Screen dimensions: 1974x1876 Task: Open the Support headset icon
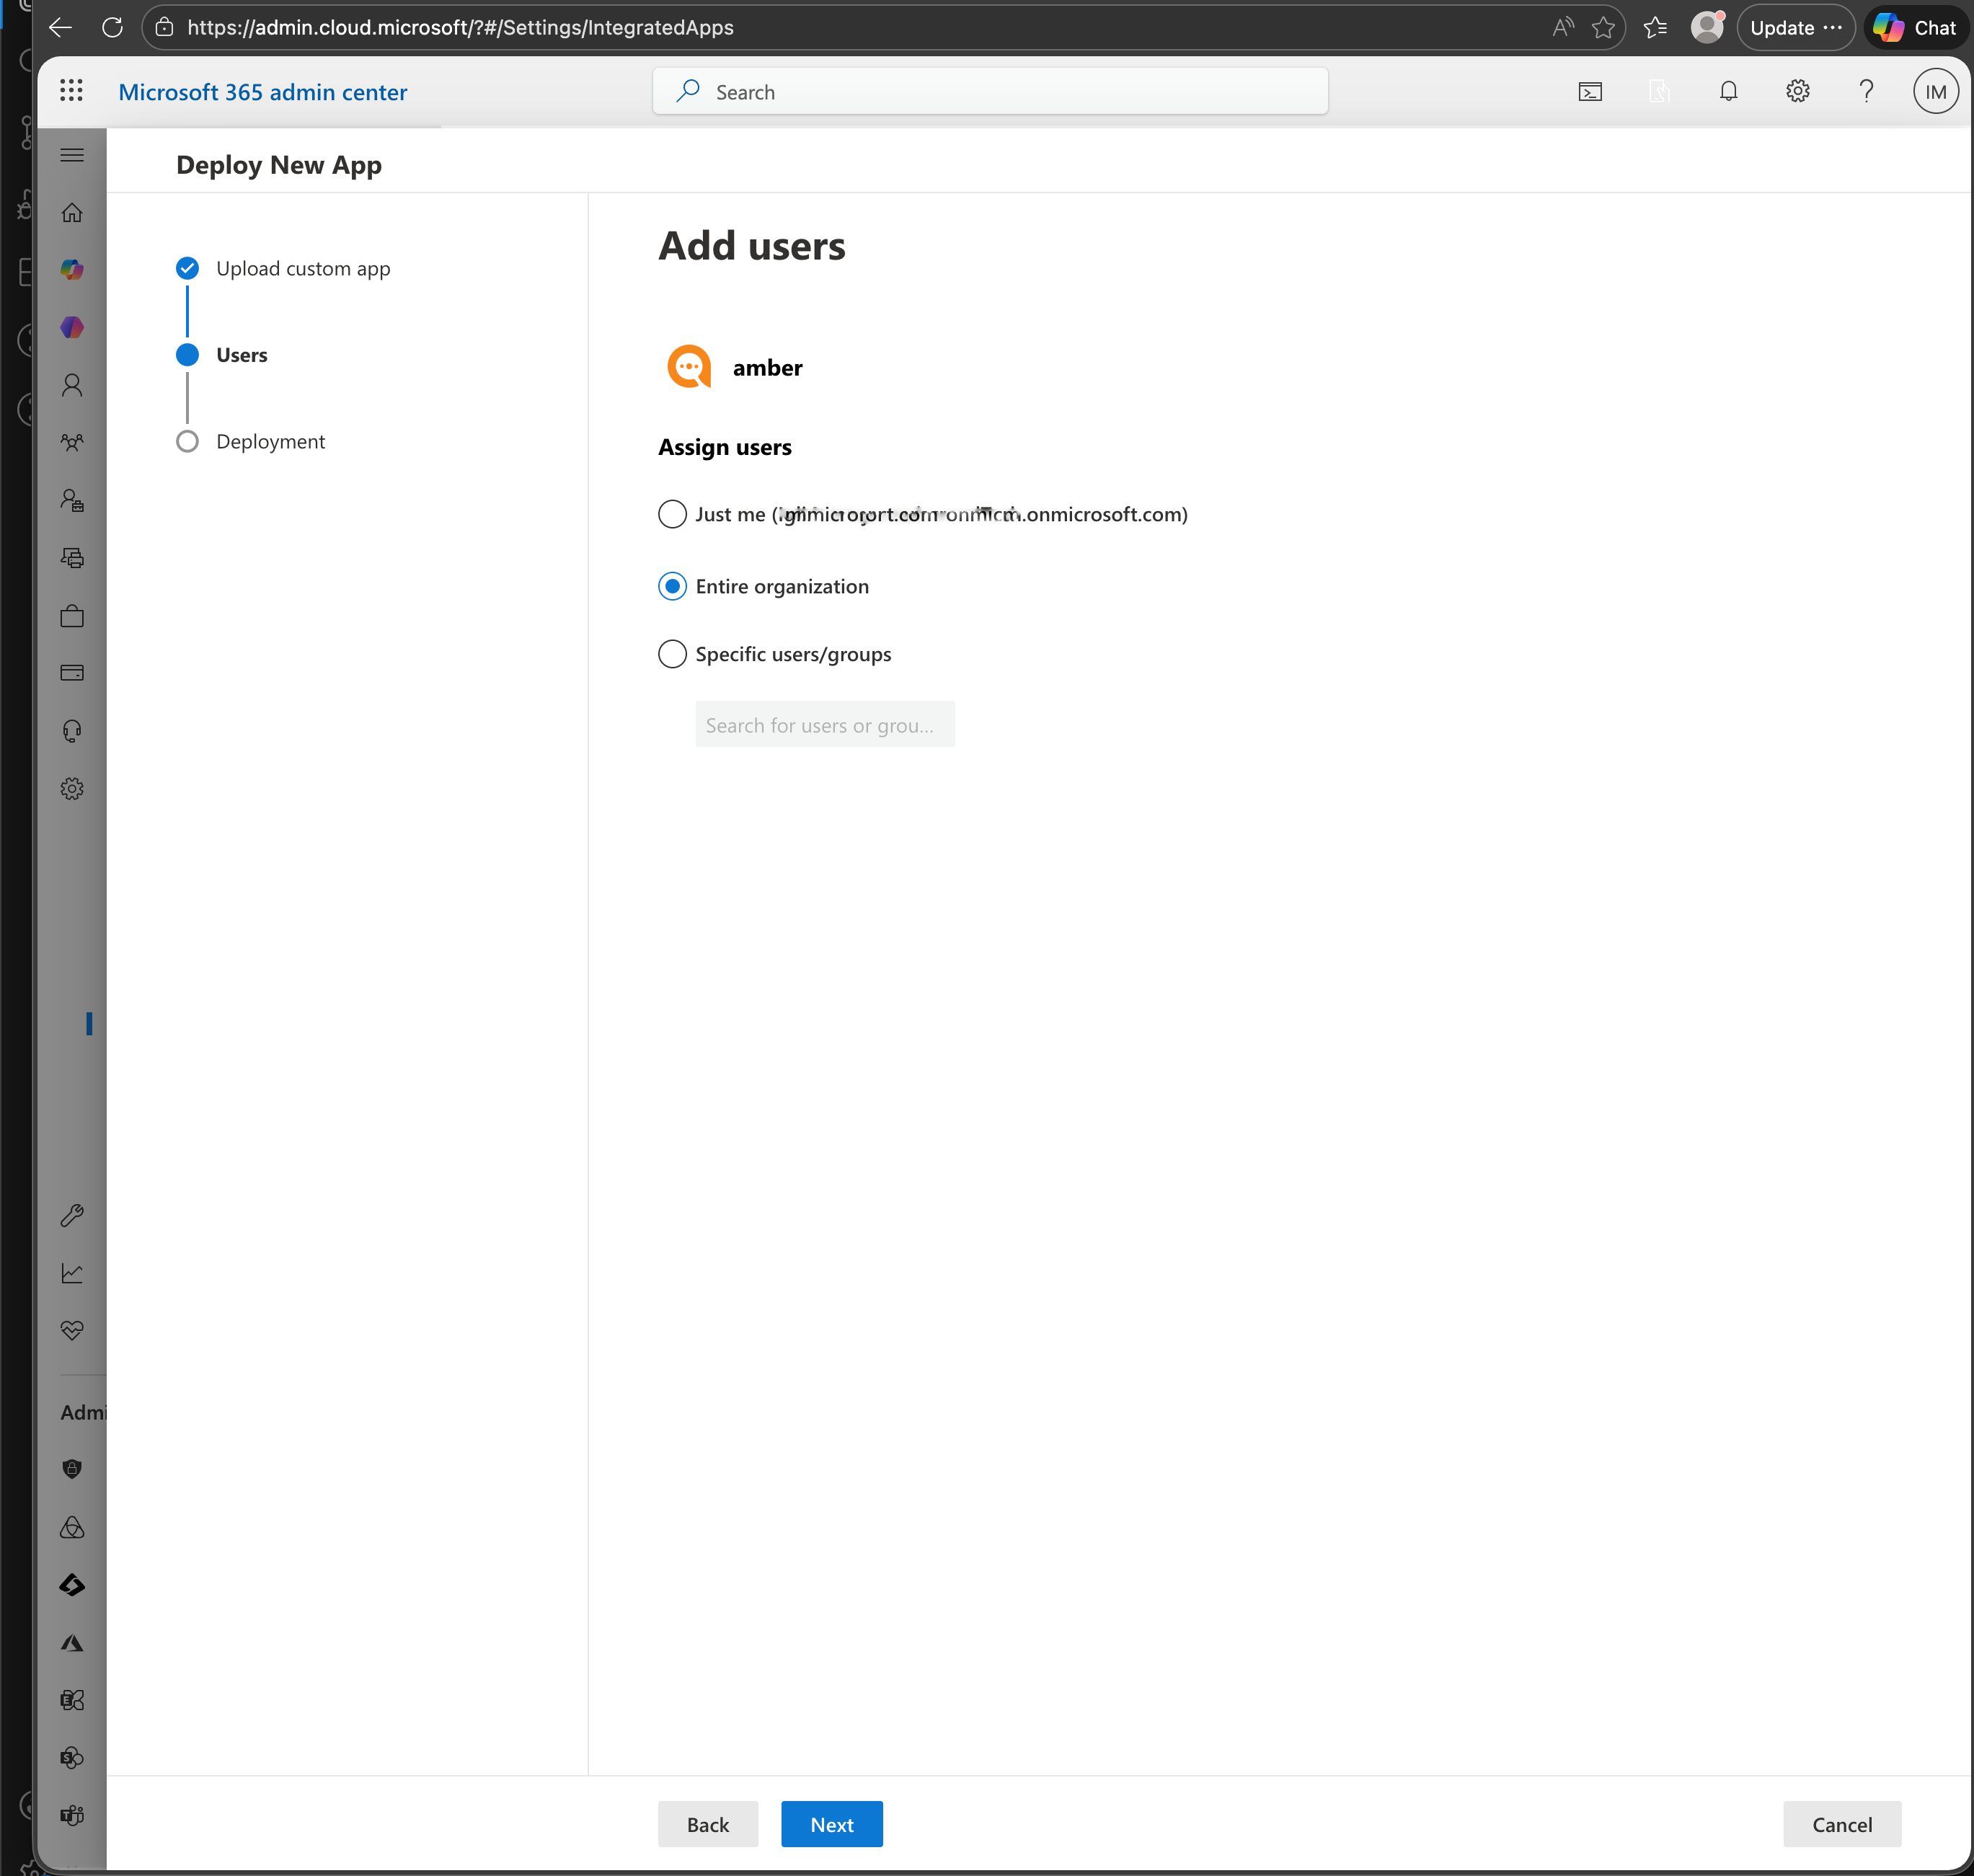(x=72, y=731)
